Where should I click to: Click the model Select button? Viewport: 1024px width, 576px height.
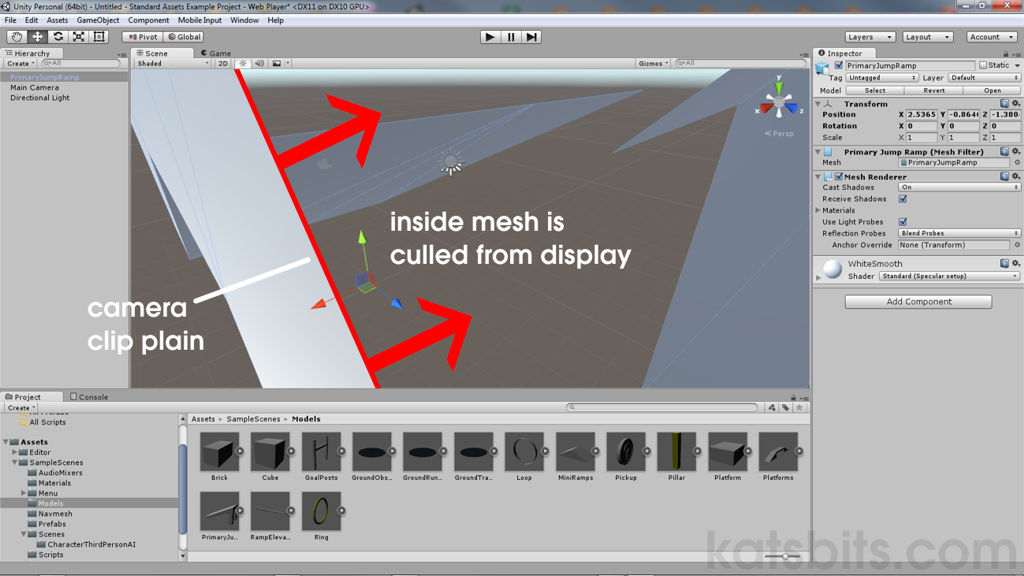pos(875,91)
